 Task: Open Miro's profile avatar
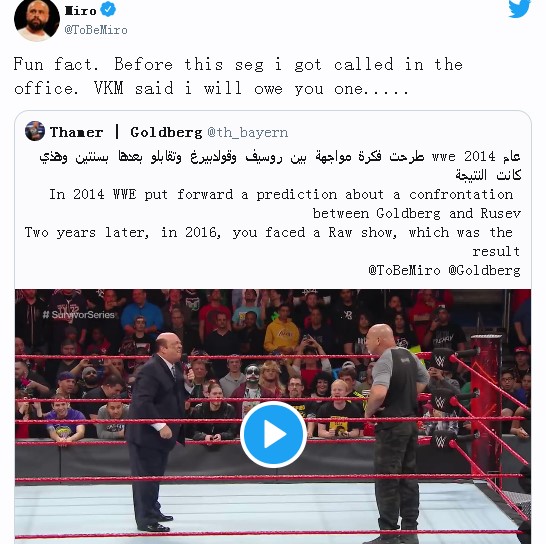[37, 20]
